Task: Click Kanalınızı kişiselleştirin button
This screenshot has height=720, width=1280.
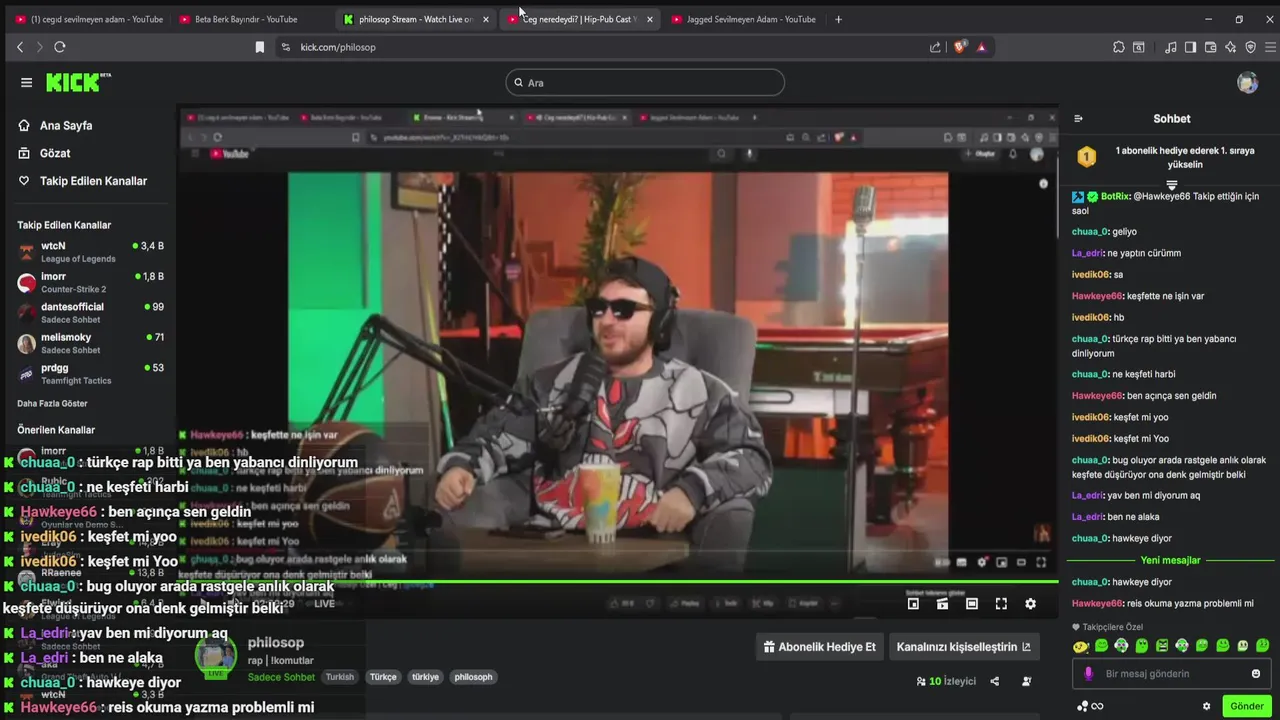Action: 963,647
